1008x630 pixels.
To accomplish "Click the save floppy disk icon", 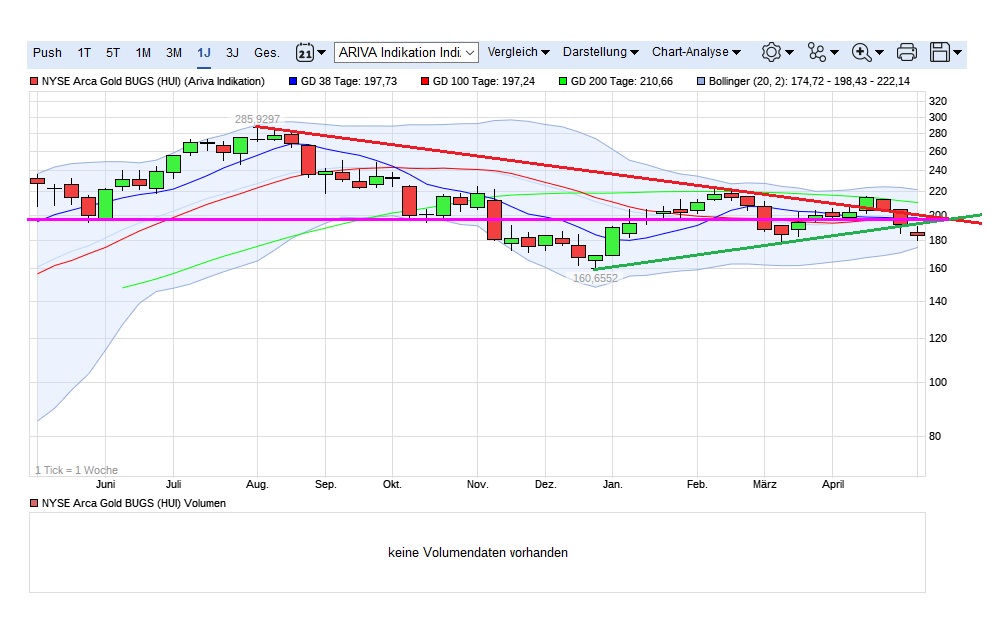I will coord(945,52).
